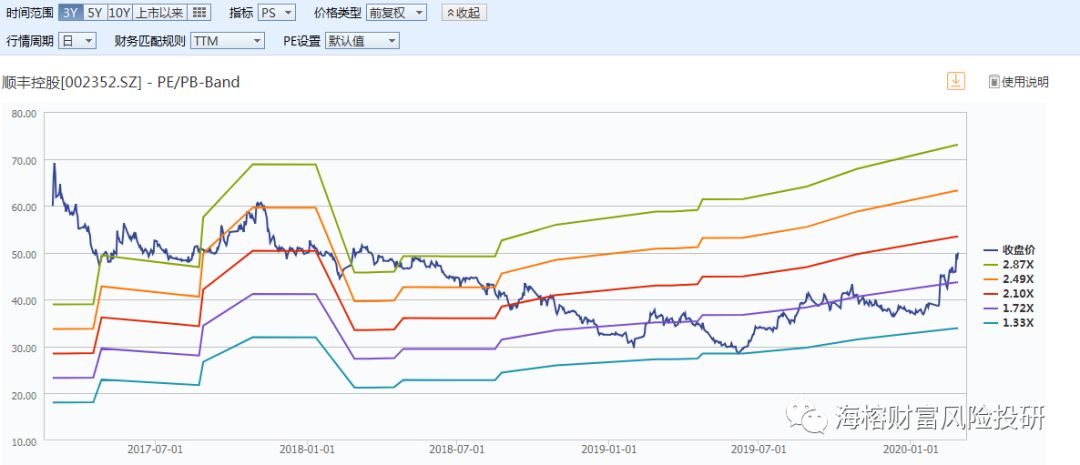
Task: Toggle the purple 1.72X legend entry
Action: 1009,308
